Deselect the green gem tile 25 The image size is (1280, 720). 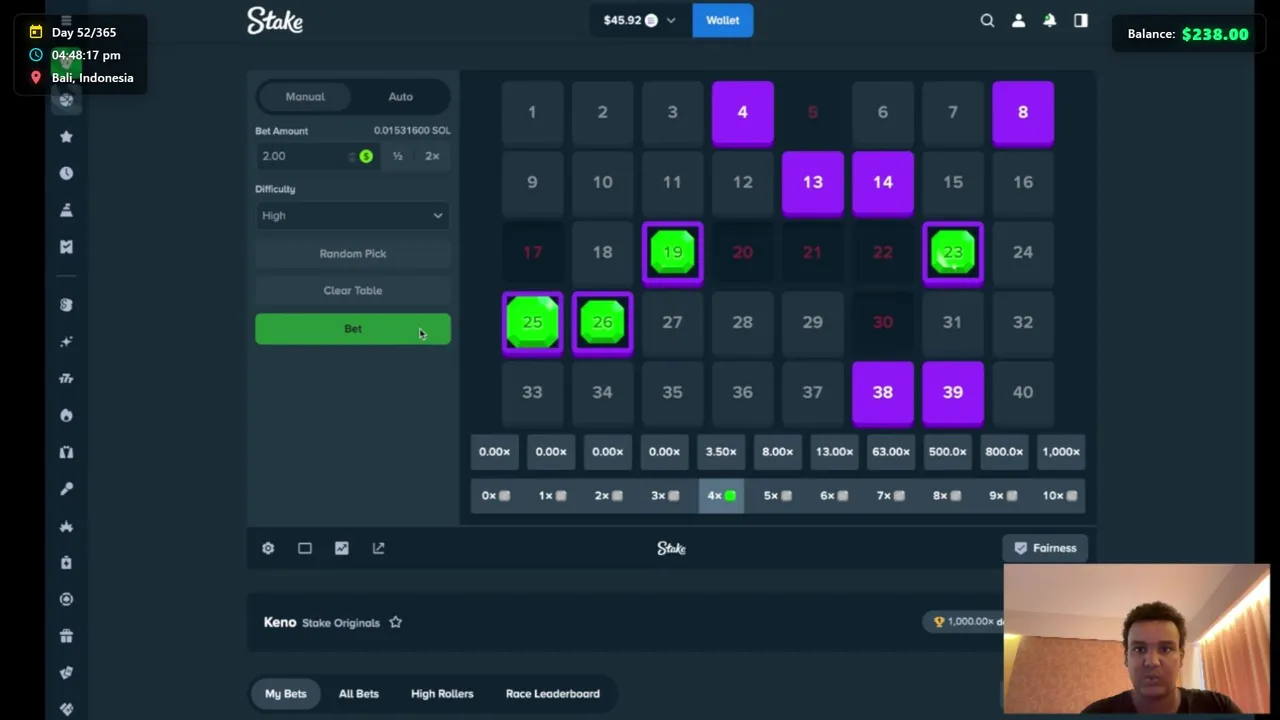tap(532, 323)
